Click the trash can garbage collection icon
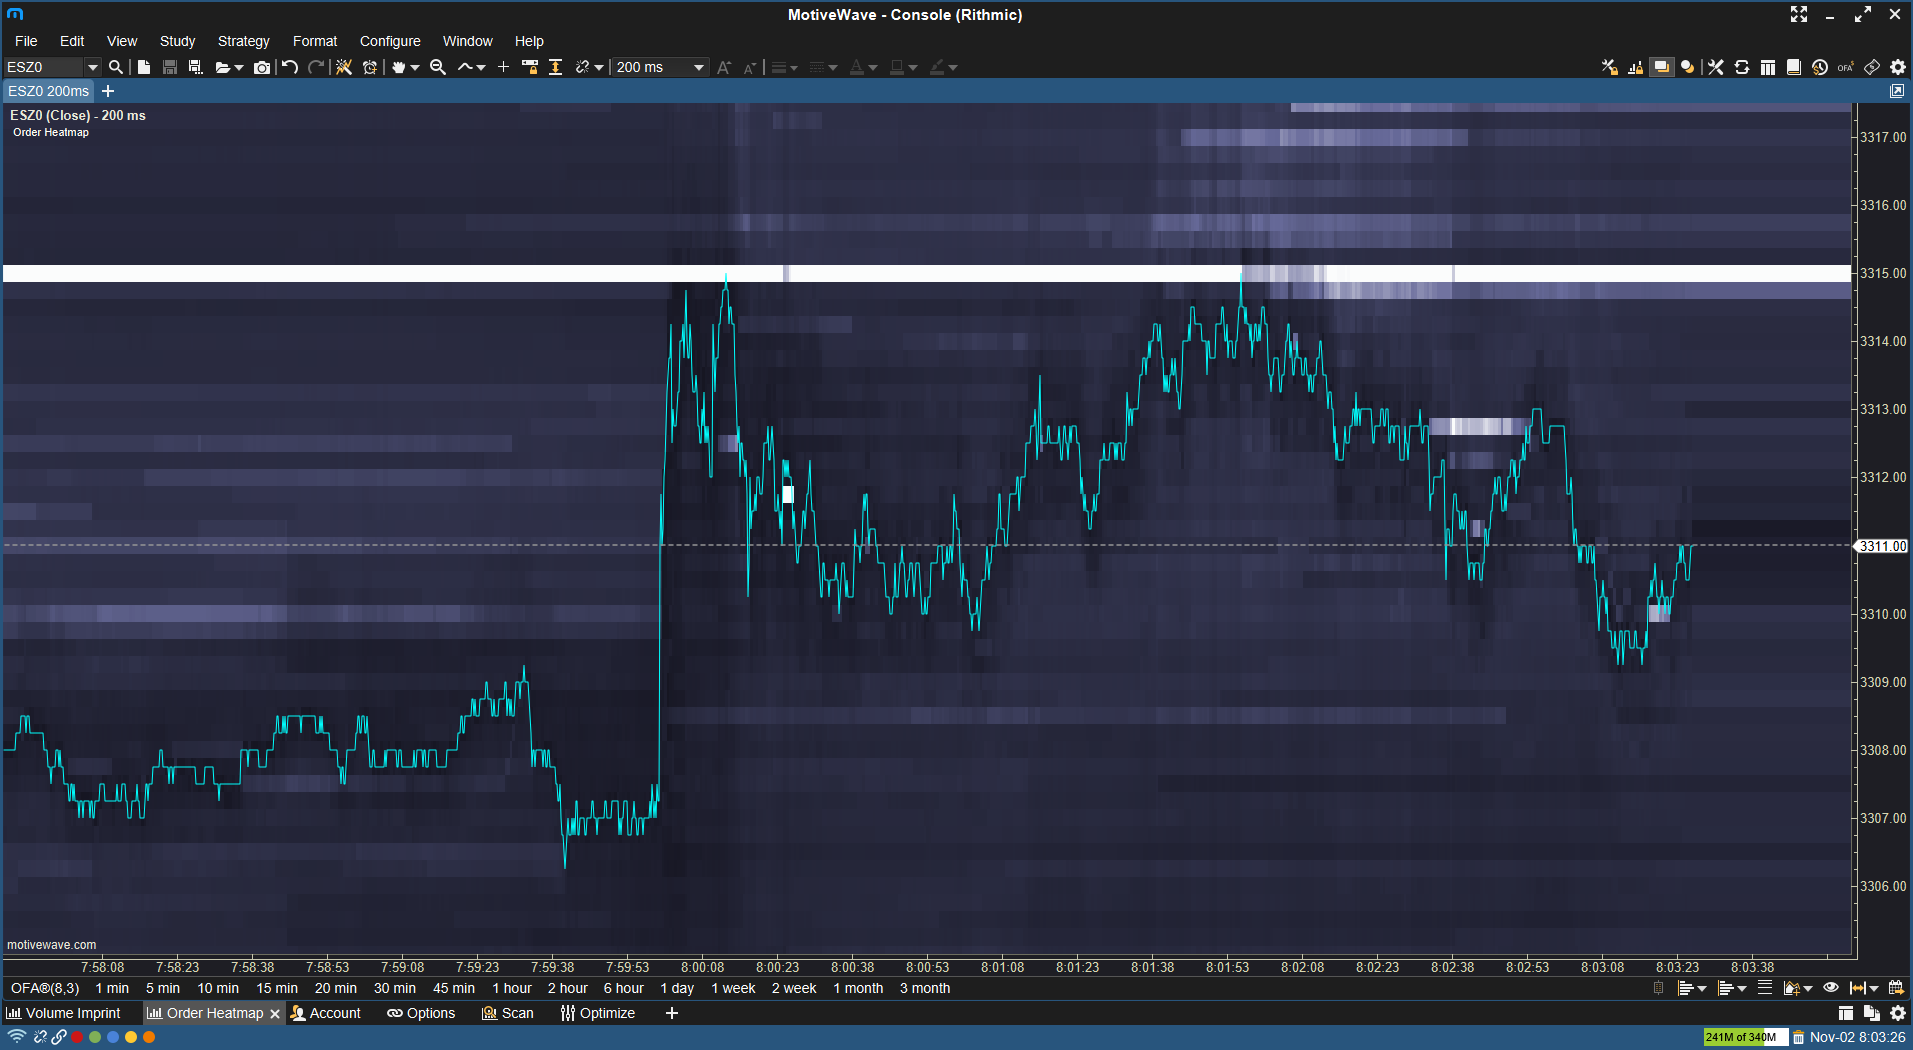This screenshot has height=1050, width=1913. (1798, 1038)
